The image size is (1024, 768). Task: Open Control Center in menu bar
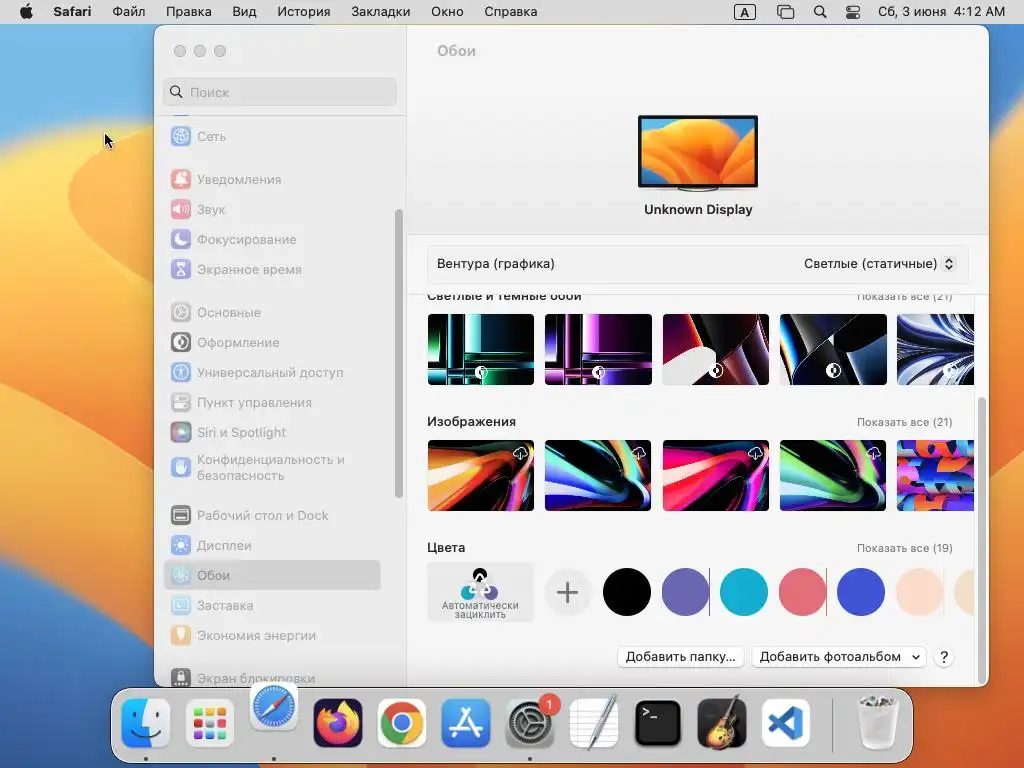click(853, 12)
